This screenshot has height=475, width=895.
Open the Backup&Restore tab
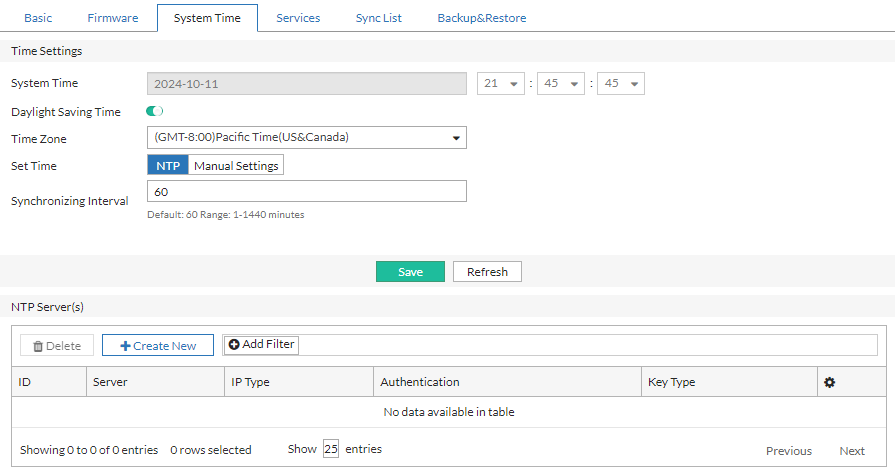481,18
